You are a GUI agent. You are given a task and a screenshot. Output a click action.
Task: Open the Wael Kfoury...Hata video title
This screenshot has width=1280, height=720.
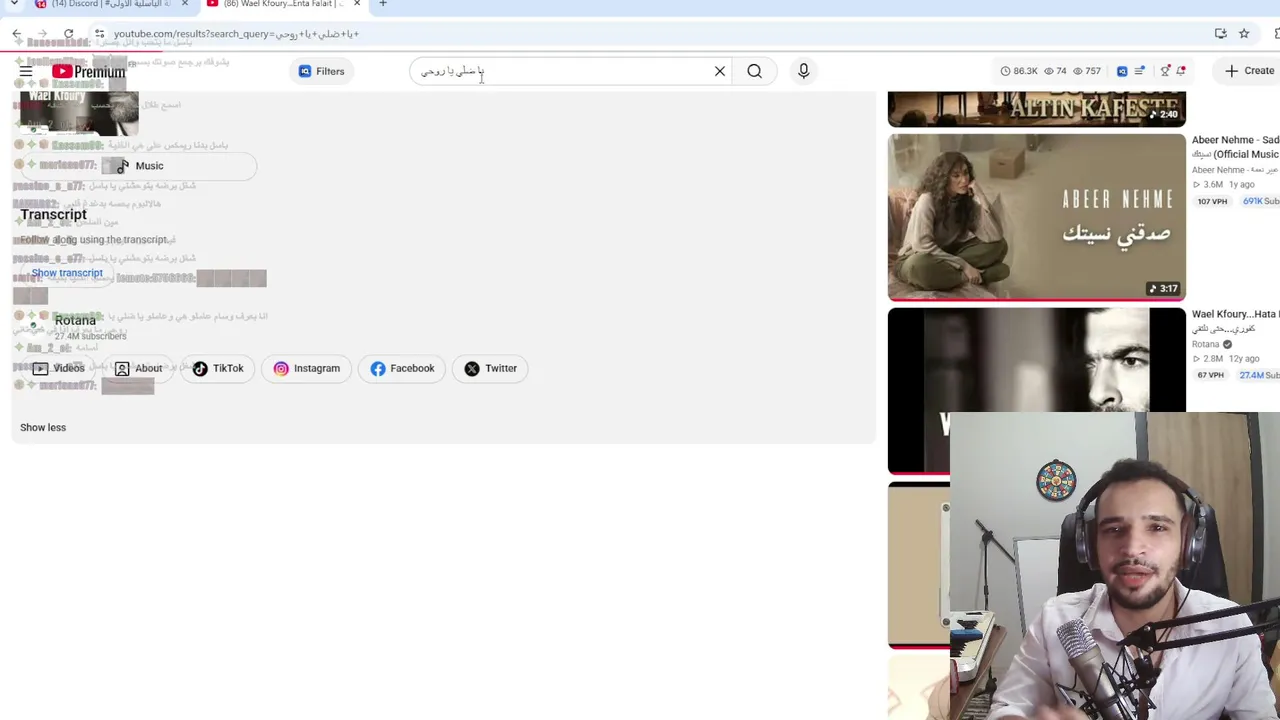(x=1235, y=321)
